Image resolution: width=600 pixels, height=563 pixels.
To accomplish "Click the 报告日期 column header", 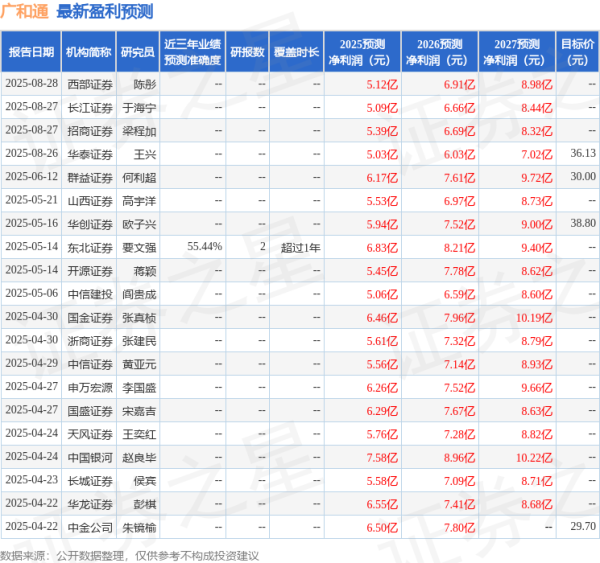I will pyautogui.click(x=31, y=52).
